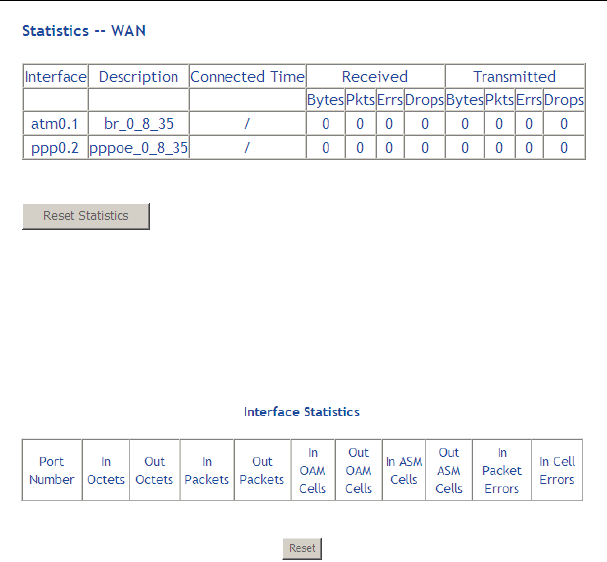The width and height of the screenshot is (607, 562).
Task: Select the atm0.1 interface cell
Action: pyautogui.click(x=55, y=124)
